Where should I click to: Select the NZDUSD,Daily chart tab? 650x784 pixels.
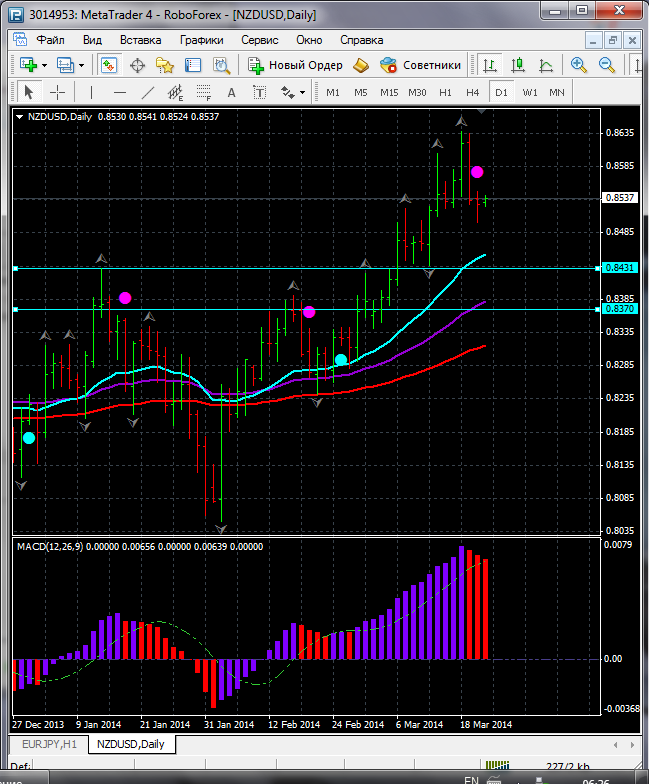click(x=130, y=744)
